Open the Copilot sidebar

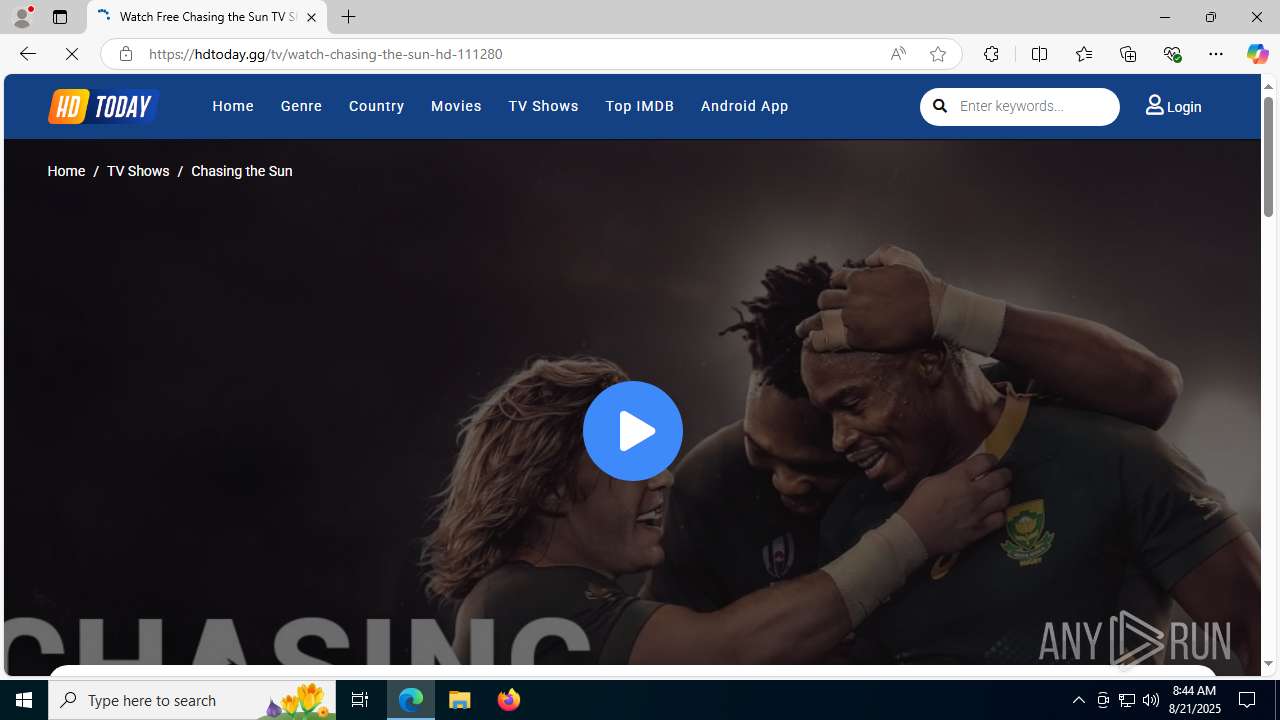click(x=1257, y=54)
